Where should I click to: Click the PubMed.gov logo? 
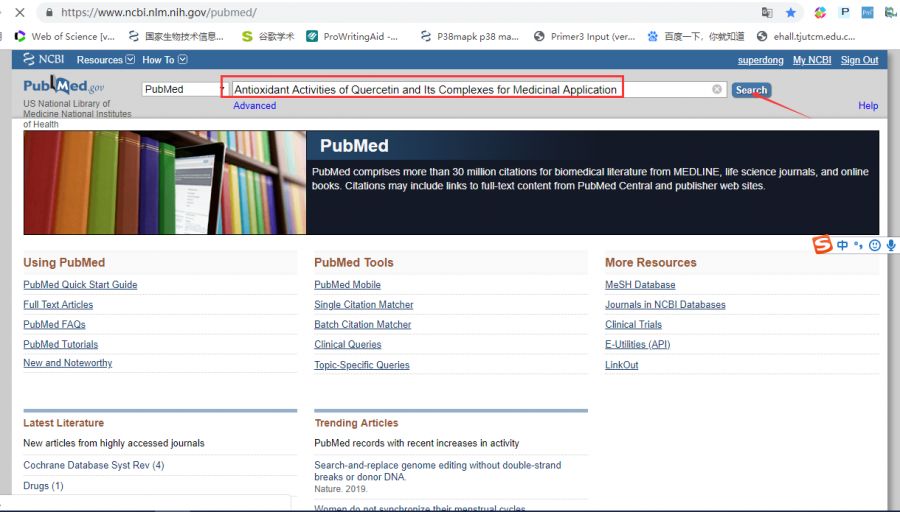(64, 87)
